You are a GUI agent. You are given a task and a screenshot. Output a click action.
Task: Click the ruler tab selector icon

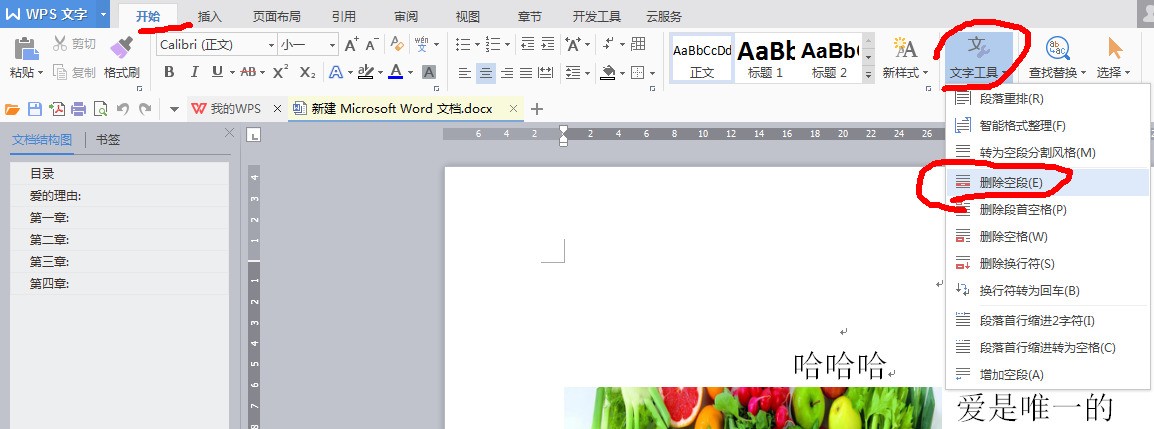point(253,135)
